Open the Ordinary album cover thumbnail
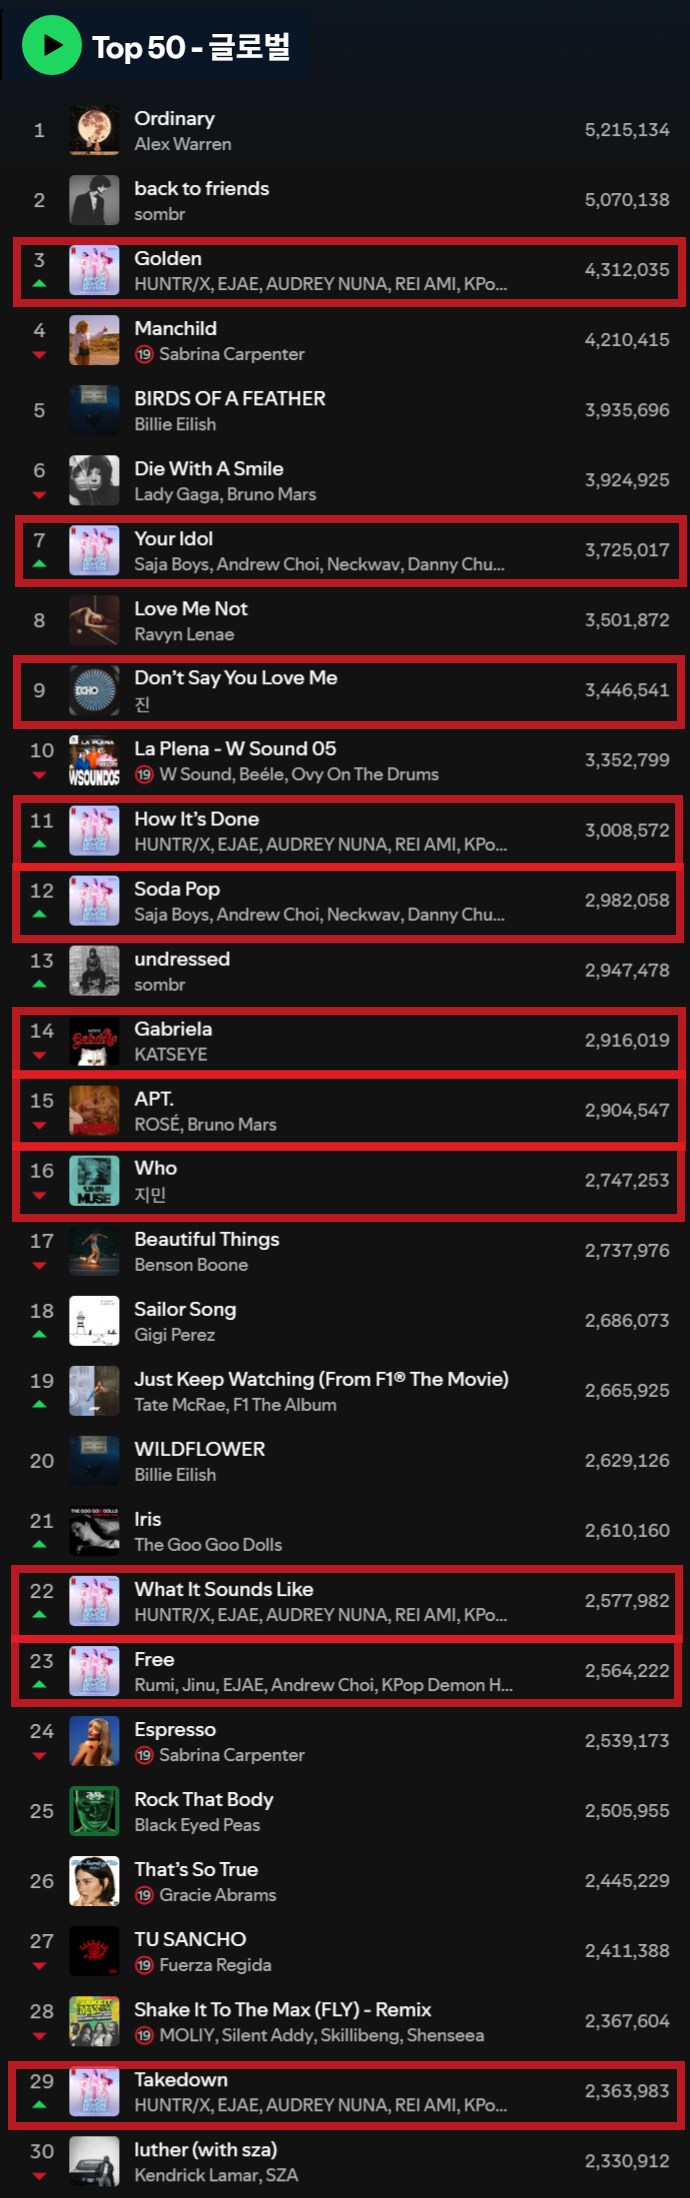Screen dimensions: 690x2198 (x=94, y=130)
